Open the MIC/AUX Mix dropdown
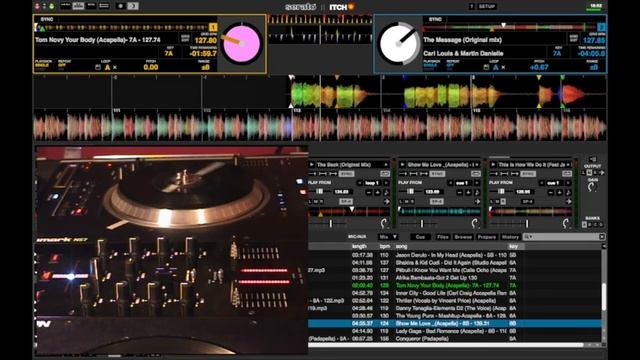This screenshot has height=360, width=640. point(388,237)
